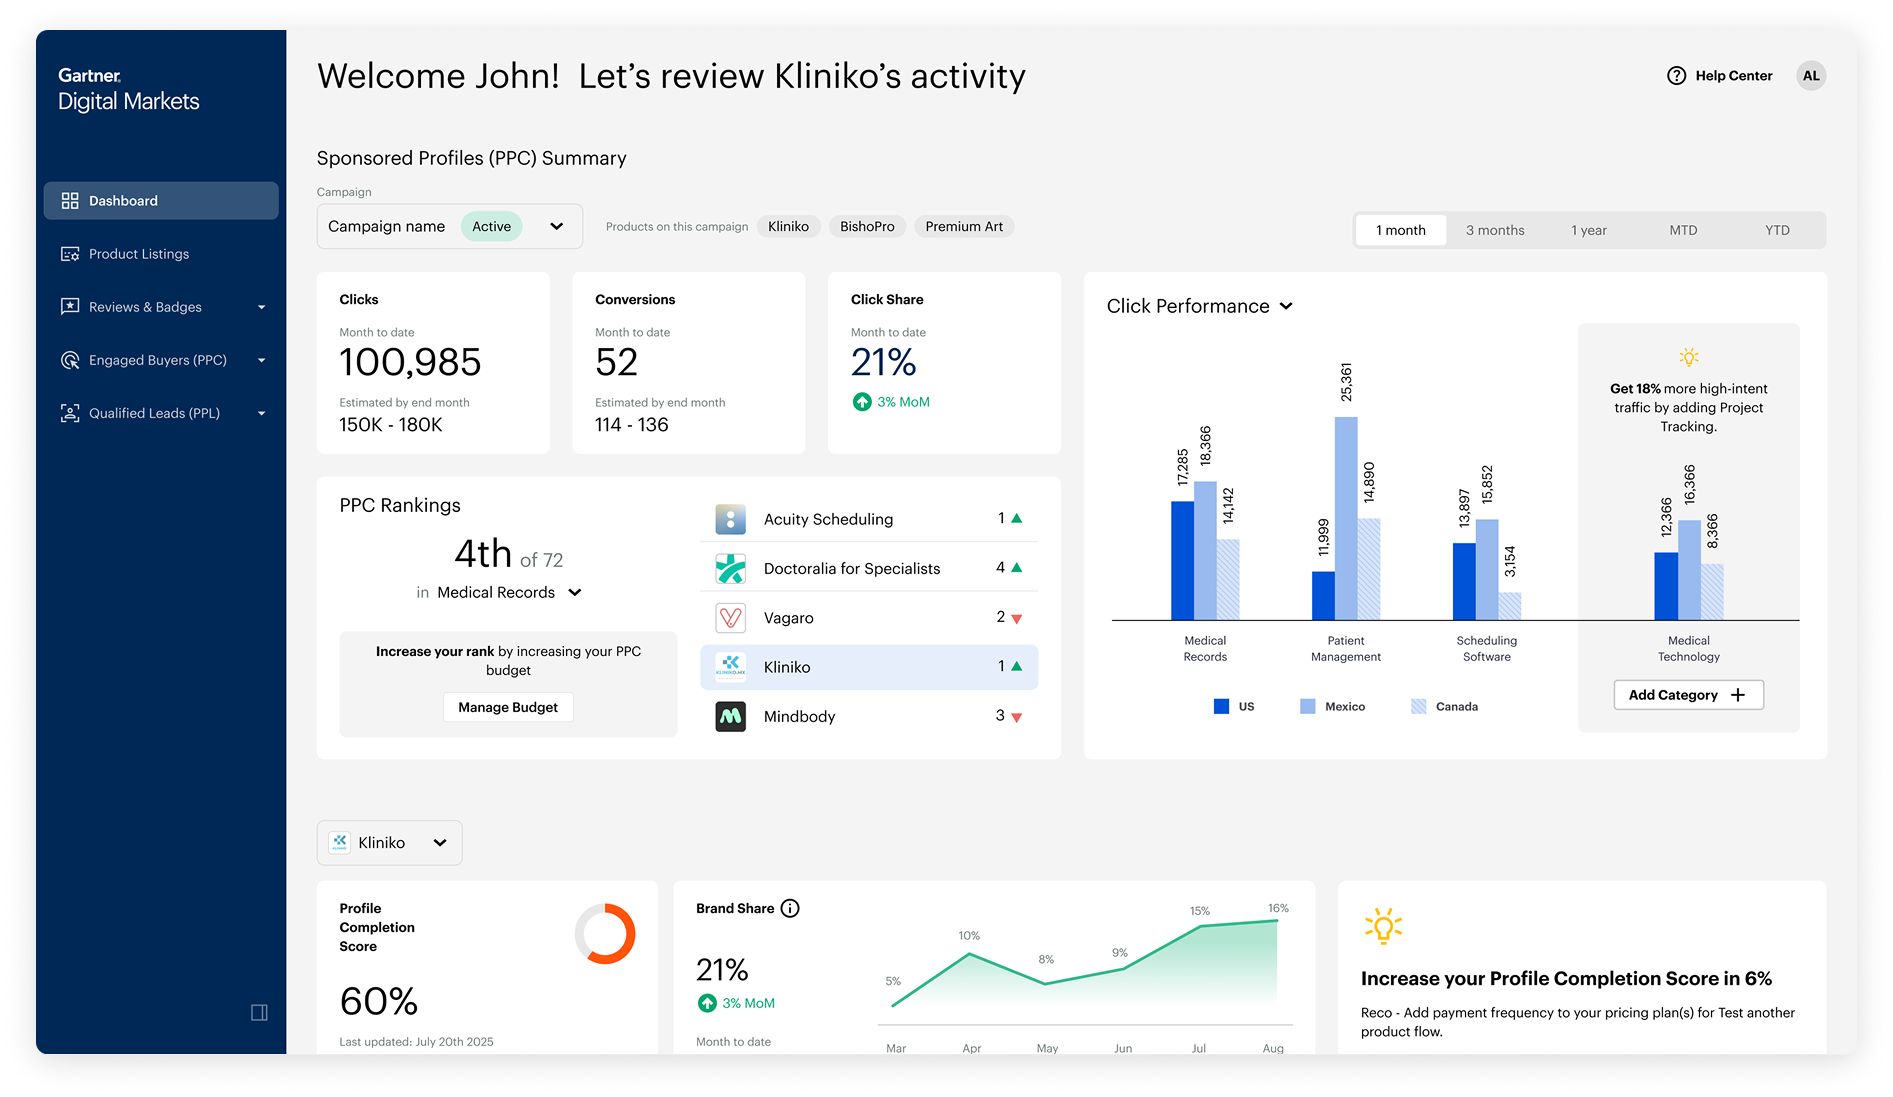Click the 52 conversions value

pos(616,362)
